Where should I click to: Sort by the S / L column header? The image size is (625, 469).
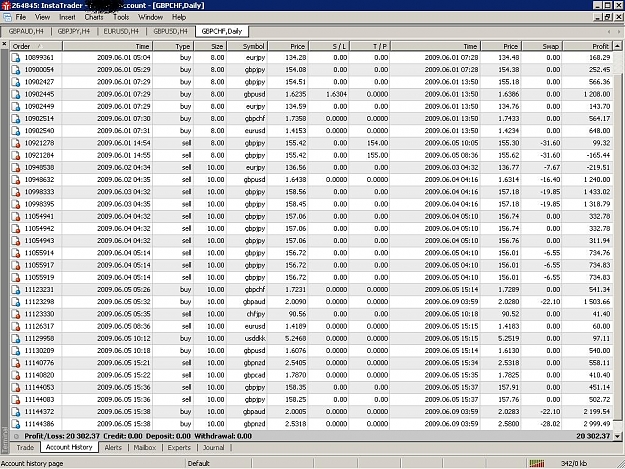329,46
